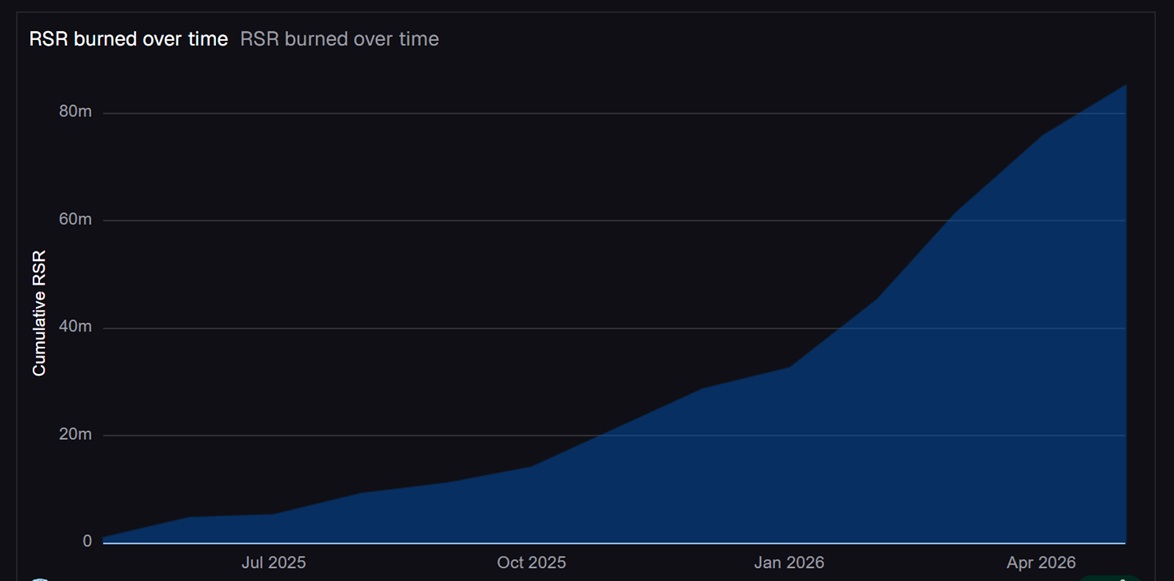Click where the curve crosses the 60m gridline
Viewport: 1174px width, 581px height.
pyautogui.click(x=946, y=220)
